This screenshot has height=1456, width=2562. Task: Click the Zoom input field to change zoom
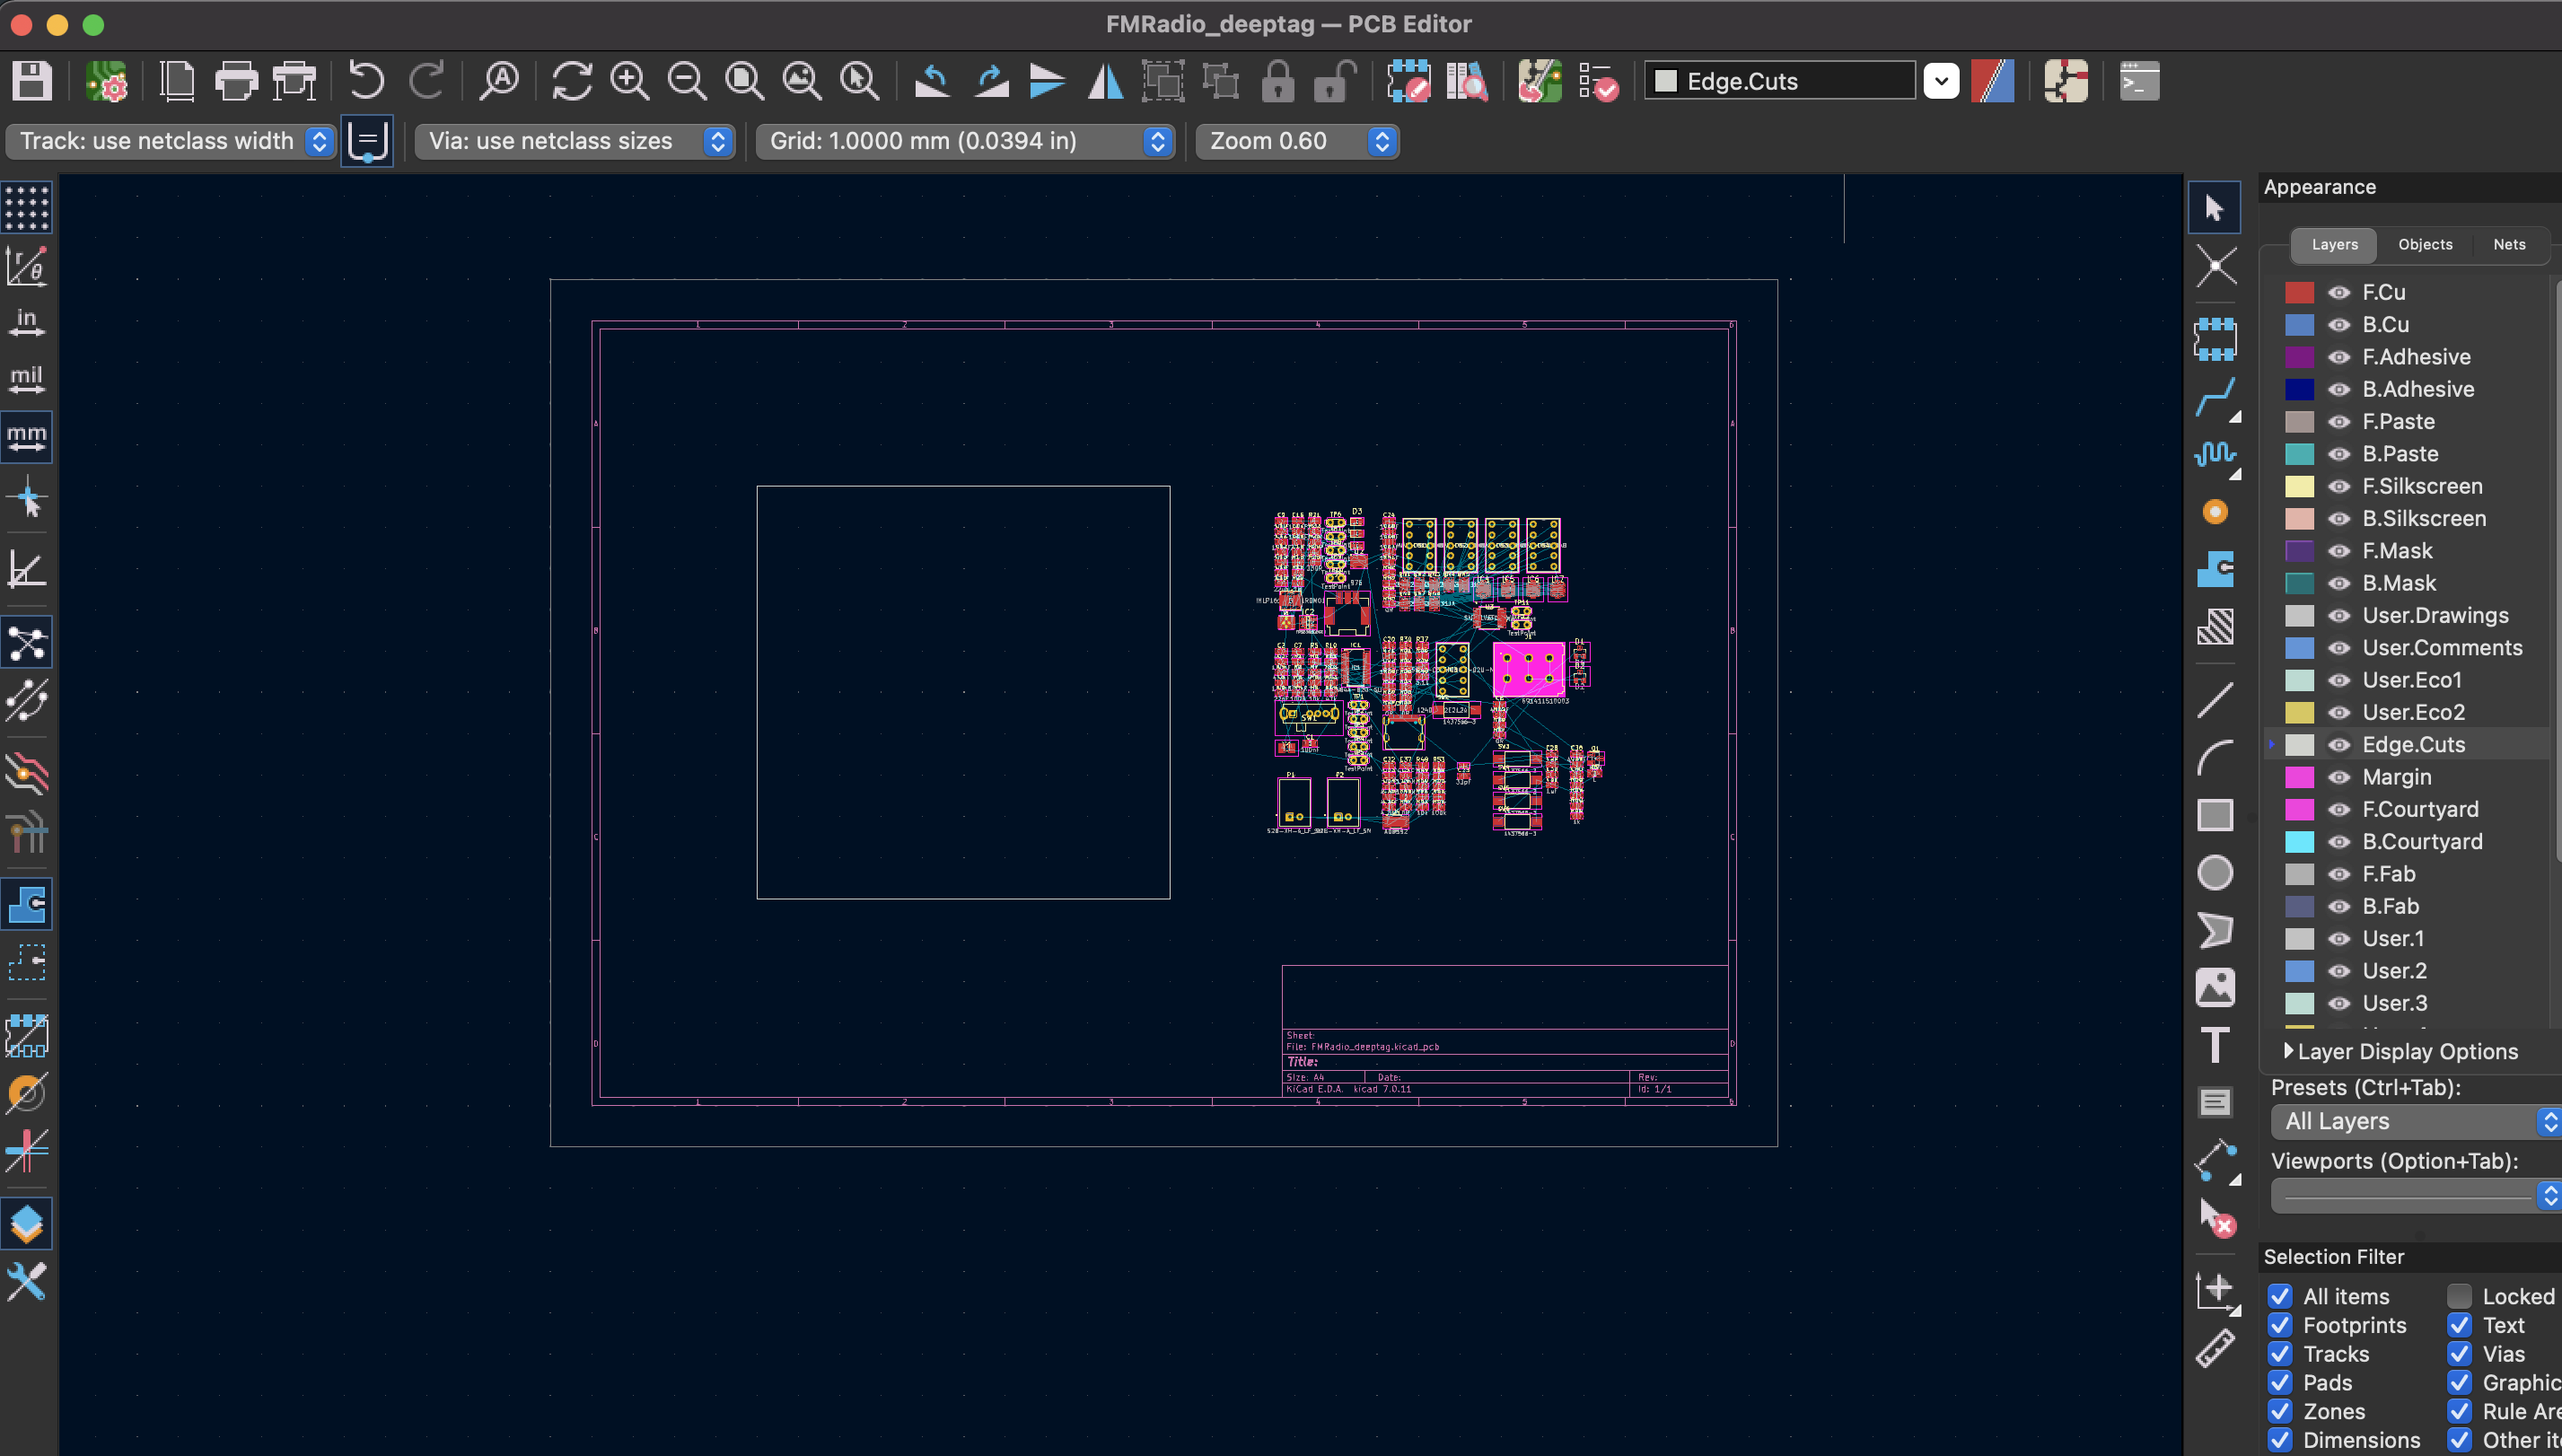point(1285,139)
